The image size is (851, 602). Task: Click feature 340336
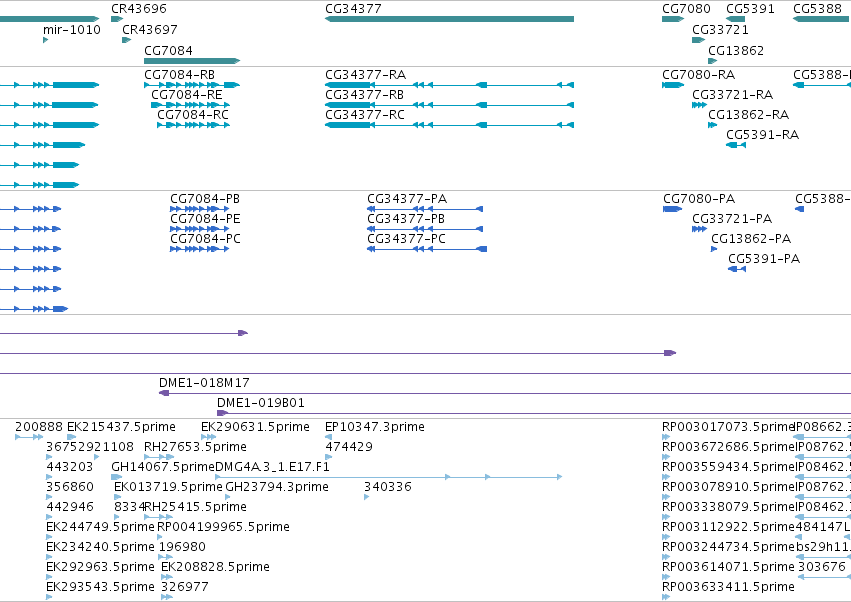point(388,487)
